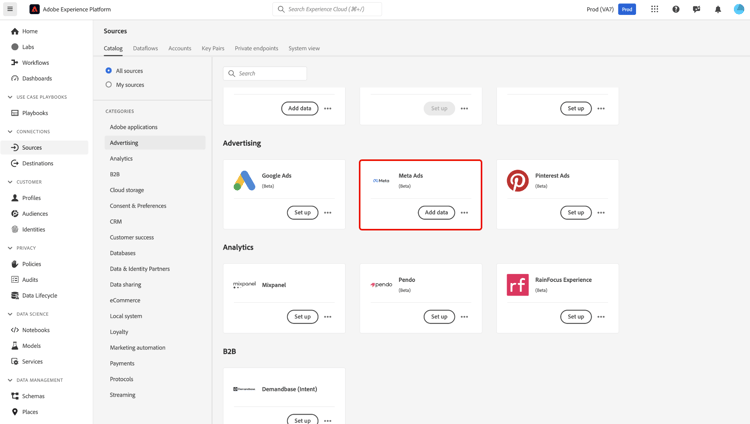Open more options for Google Ads

[328, 212]
